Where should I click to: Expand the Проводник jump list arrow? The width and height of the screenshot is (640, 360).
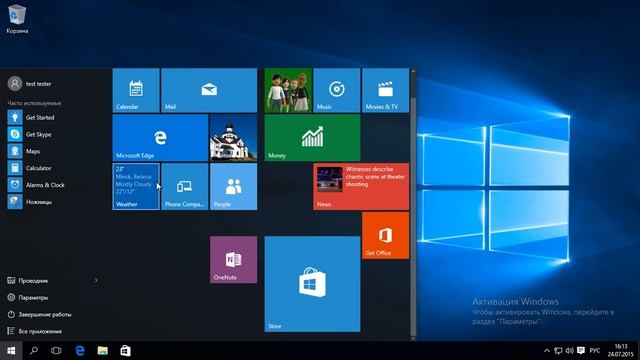(96, 280)
